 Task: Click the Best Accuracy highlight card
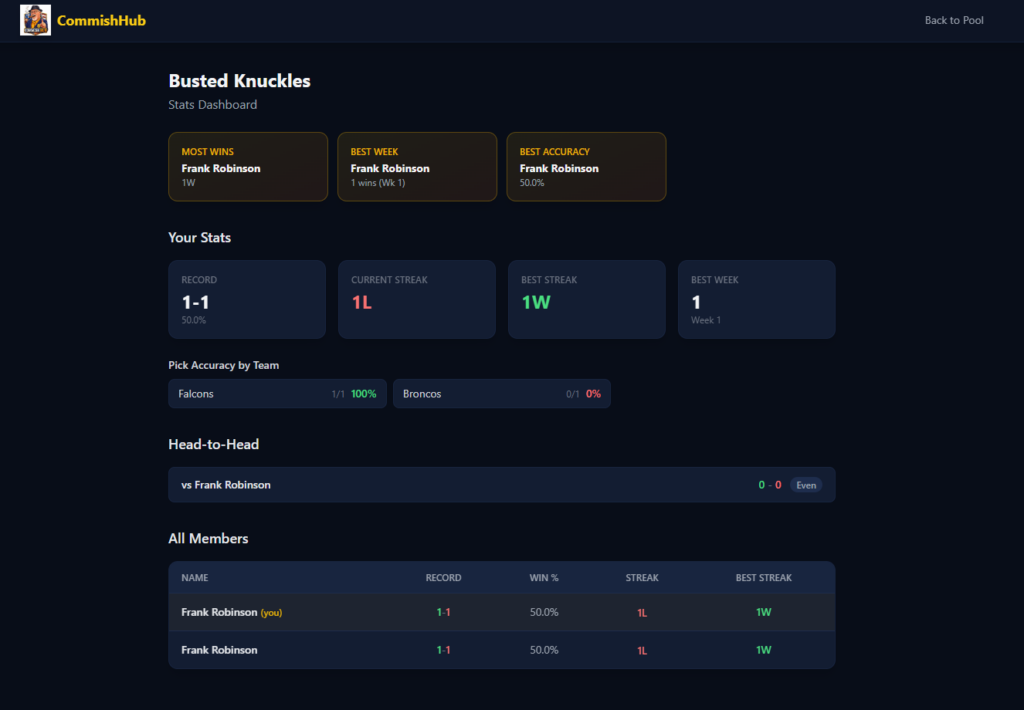586,167
